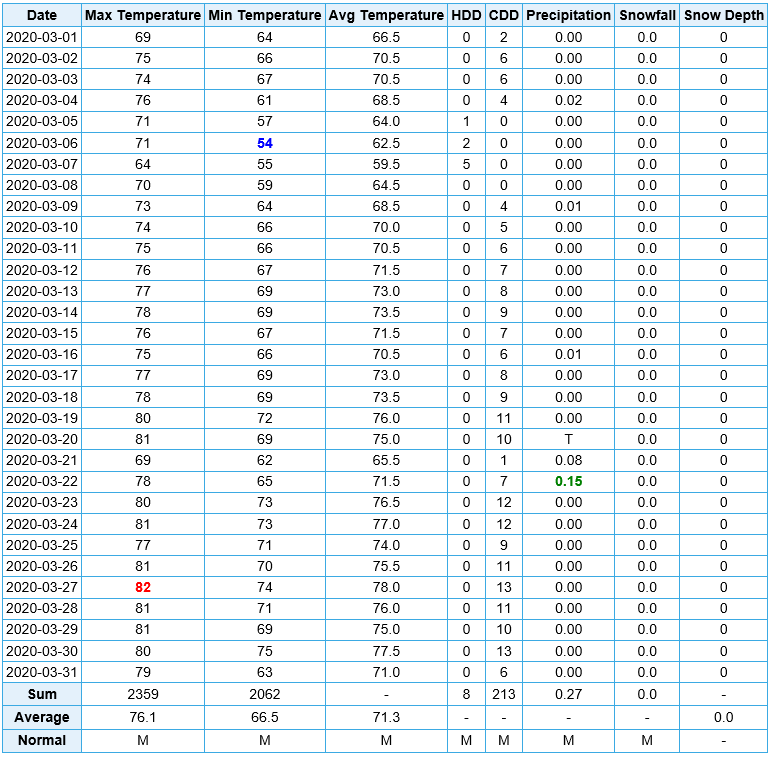This screenshot has width=773, height=759.
Task: Click precipitation 0.08 on 2020-03-21
Action: 568,460
